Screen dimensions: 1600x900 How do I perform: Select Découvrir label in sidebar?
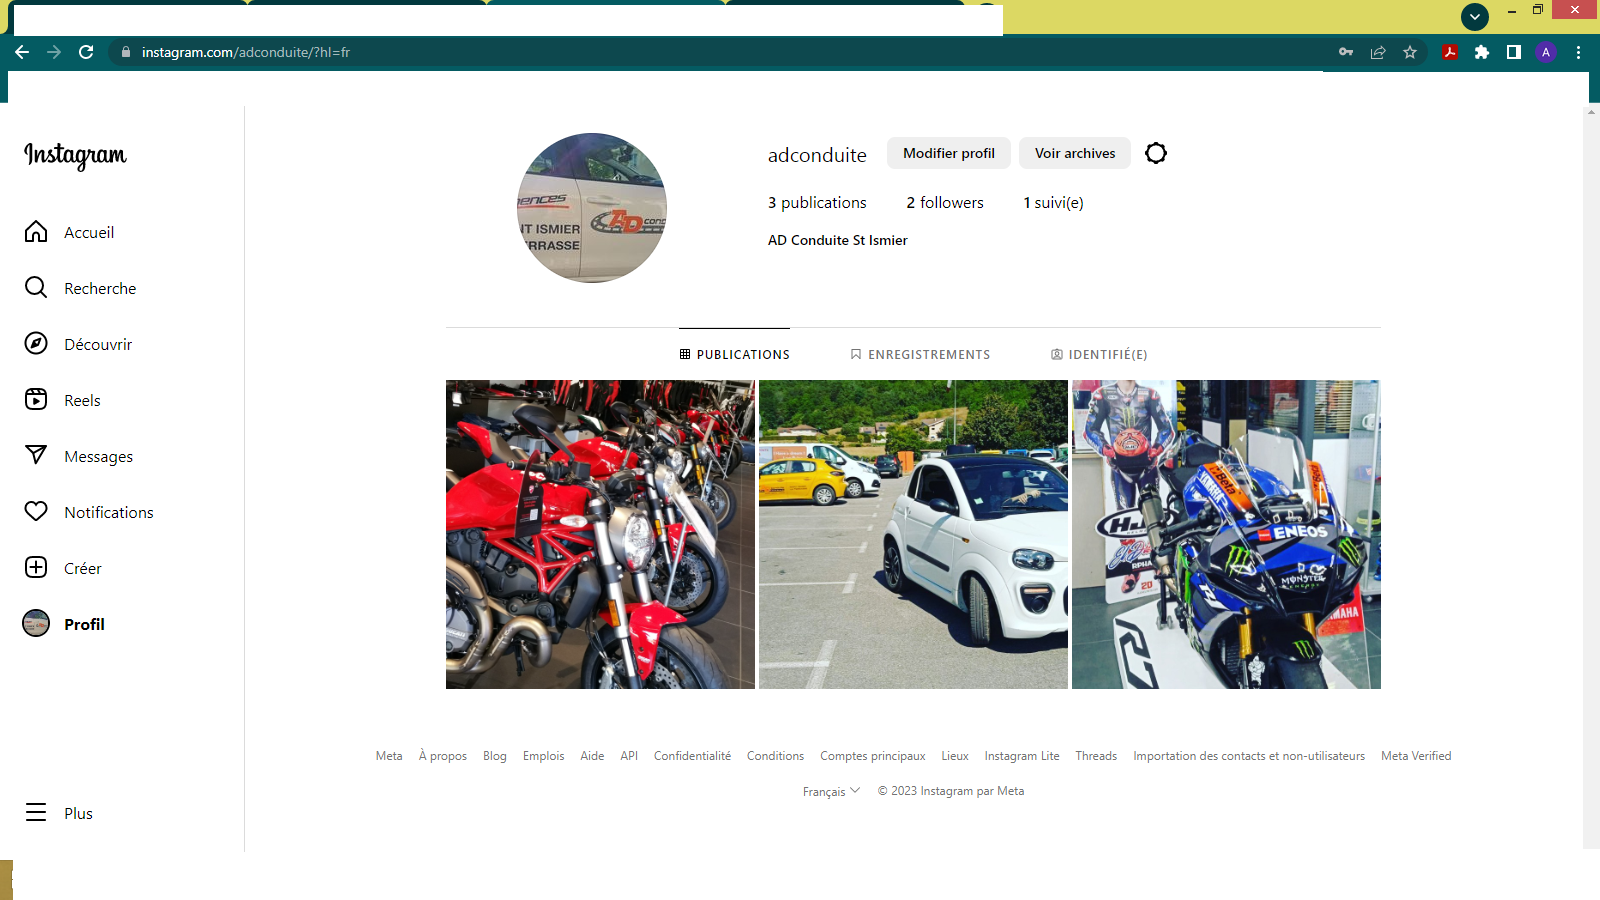98,344
